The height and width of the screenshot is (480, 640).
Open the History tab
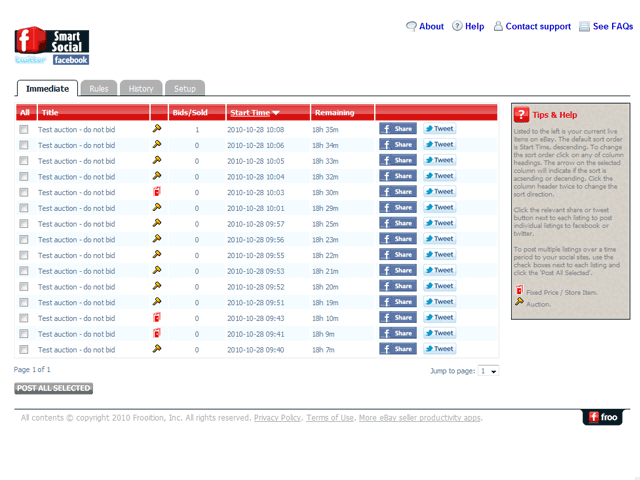click(x=141, y=89)
